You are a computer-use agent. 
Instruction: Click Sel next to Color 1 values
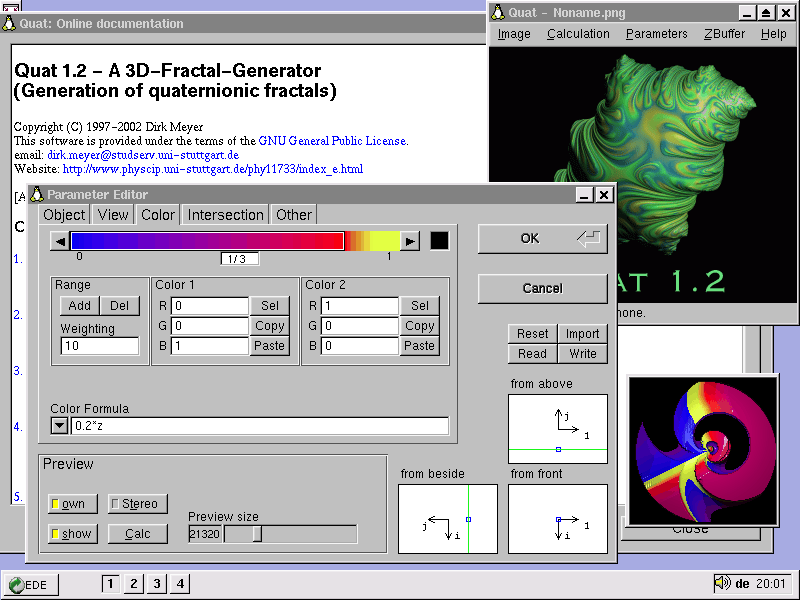tap(270, 306)
